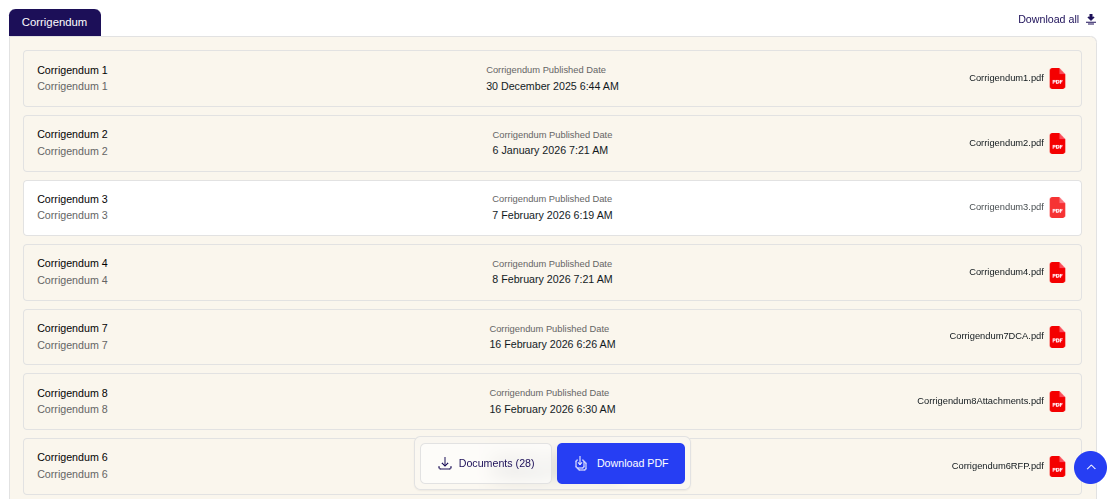Select the bold Corrigendum 8 title
This screenshot has height=499, width=1110.
click(72, 394)
